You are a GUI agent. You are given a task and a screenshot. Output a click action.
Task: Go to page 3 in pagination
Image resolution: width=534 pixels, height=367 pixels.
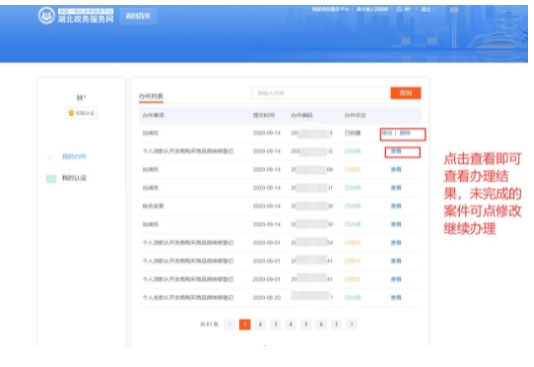click(276, 324)
